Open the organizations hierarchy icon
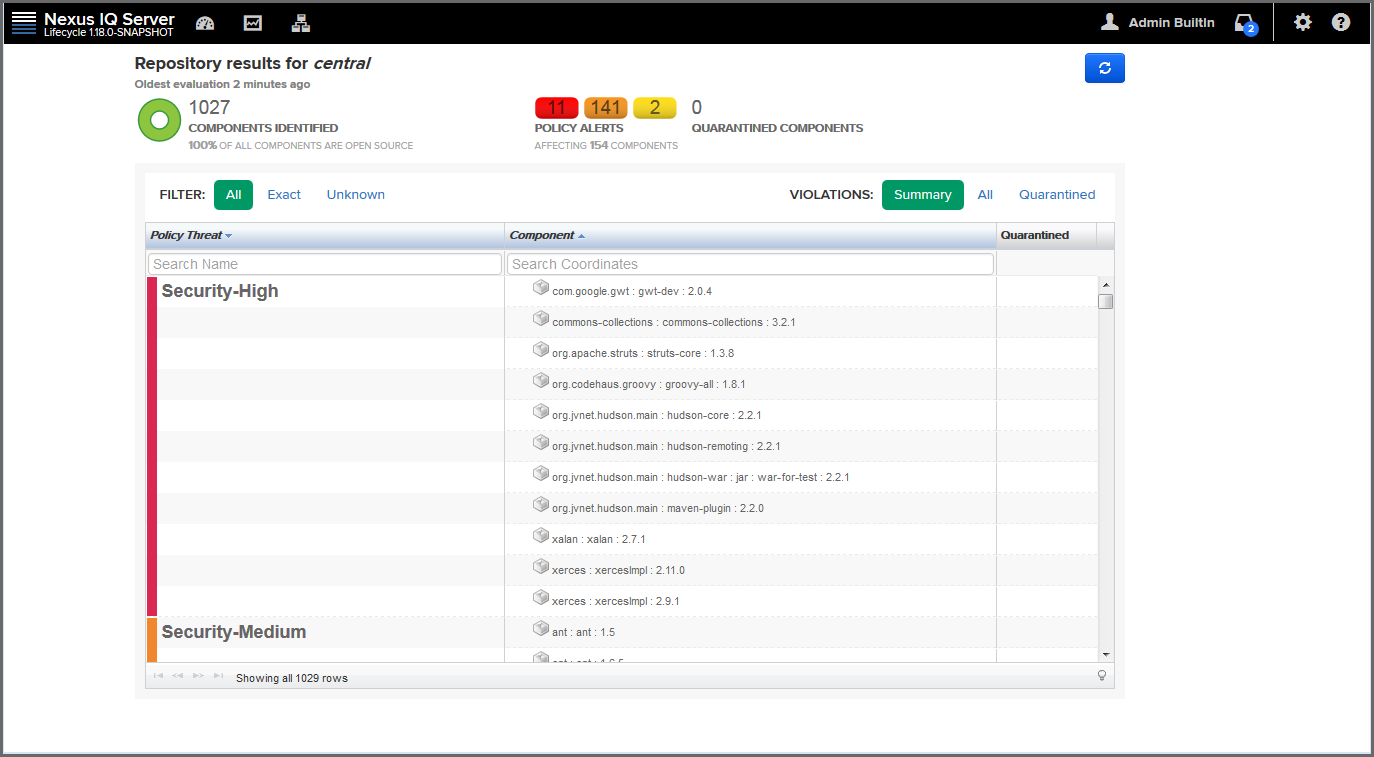This screenshot has height=757, width=1374. tap(301, 23)
